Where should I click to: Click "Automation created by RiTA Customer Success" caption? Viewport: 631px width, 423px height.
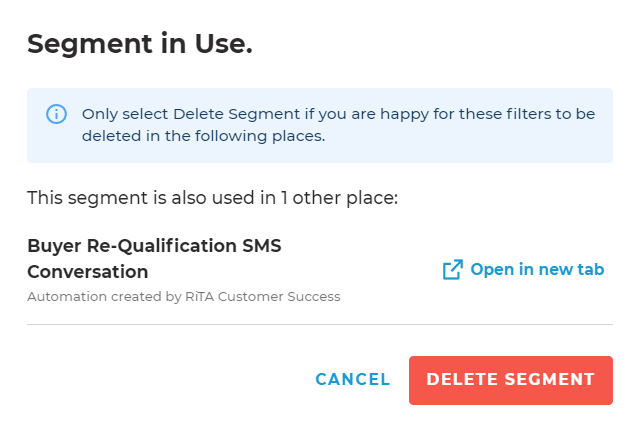(x=184, y=296)
